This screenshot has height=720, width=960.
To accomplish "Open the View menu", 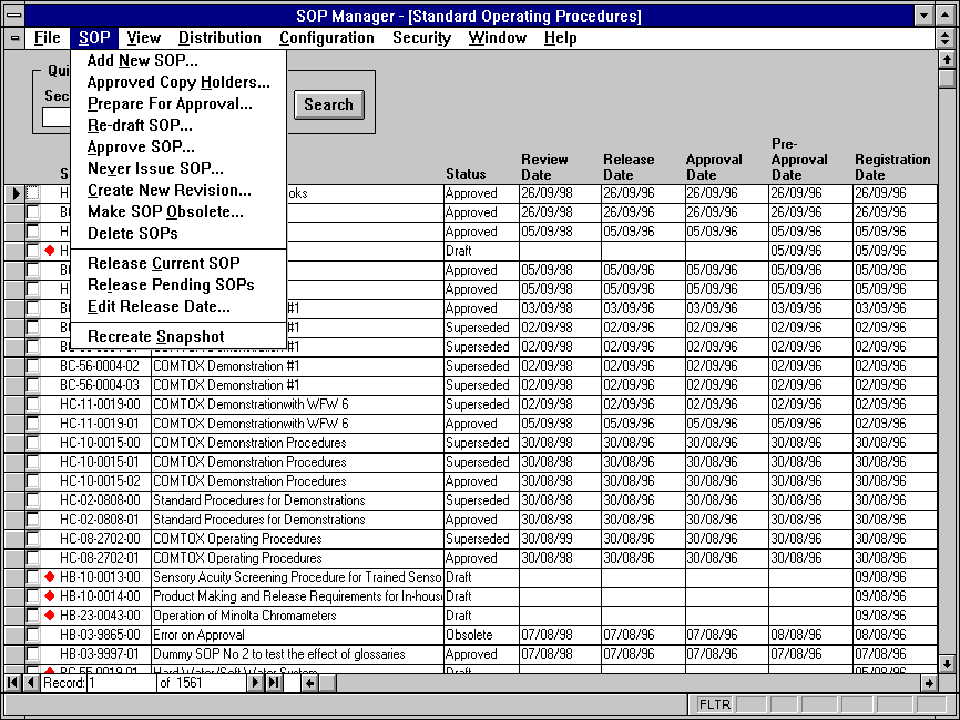I will pos(144,38).
